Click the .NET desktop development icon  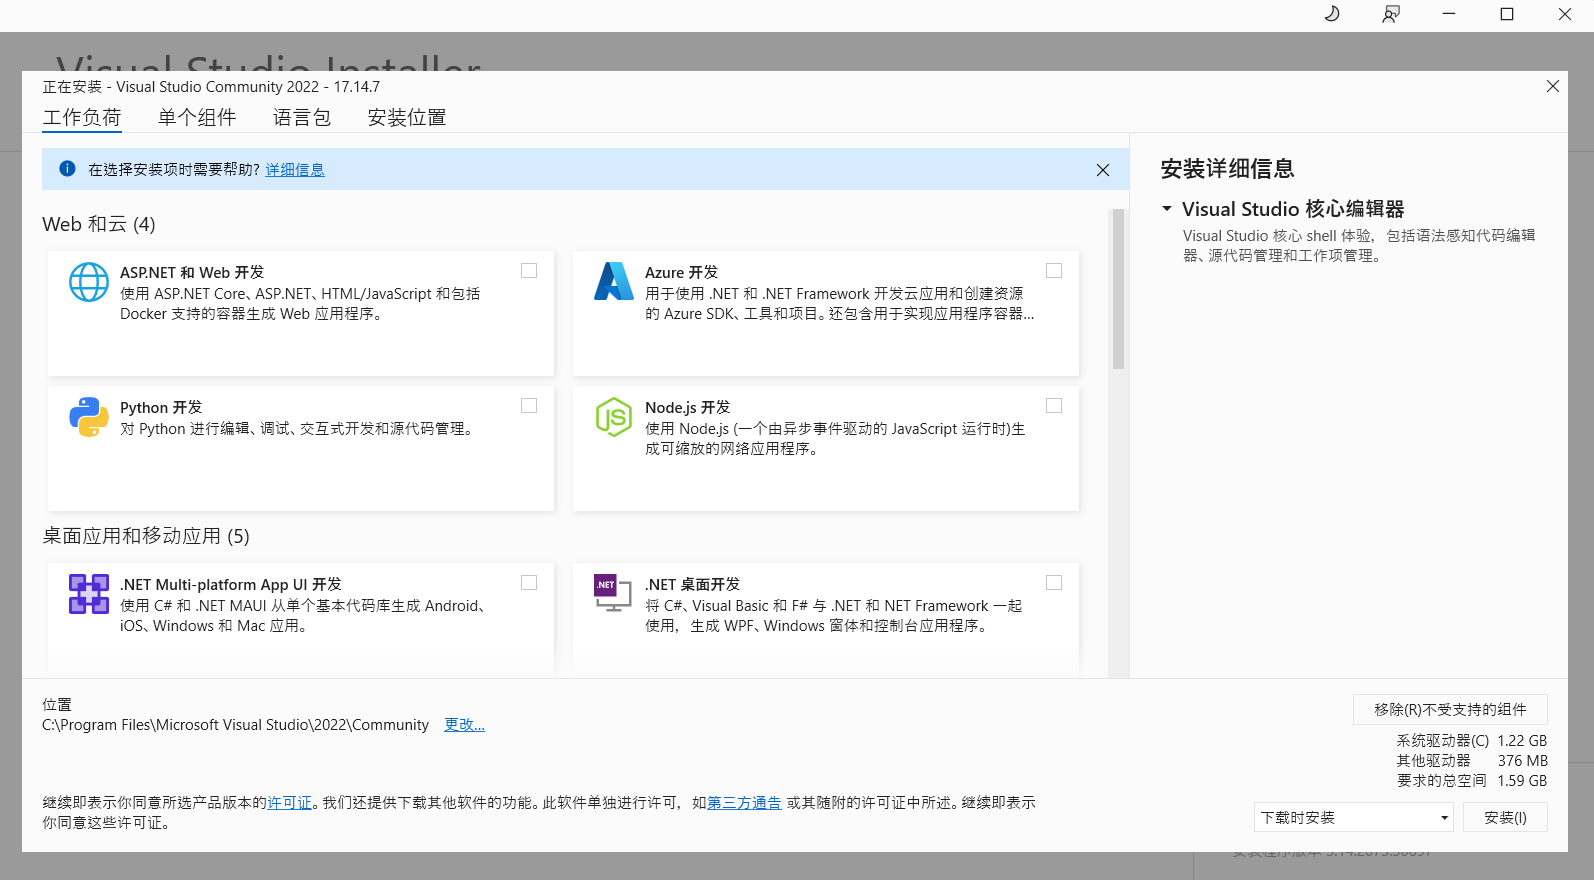click(x=613, y=593)
